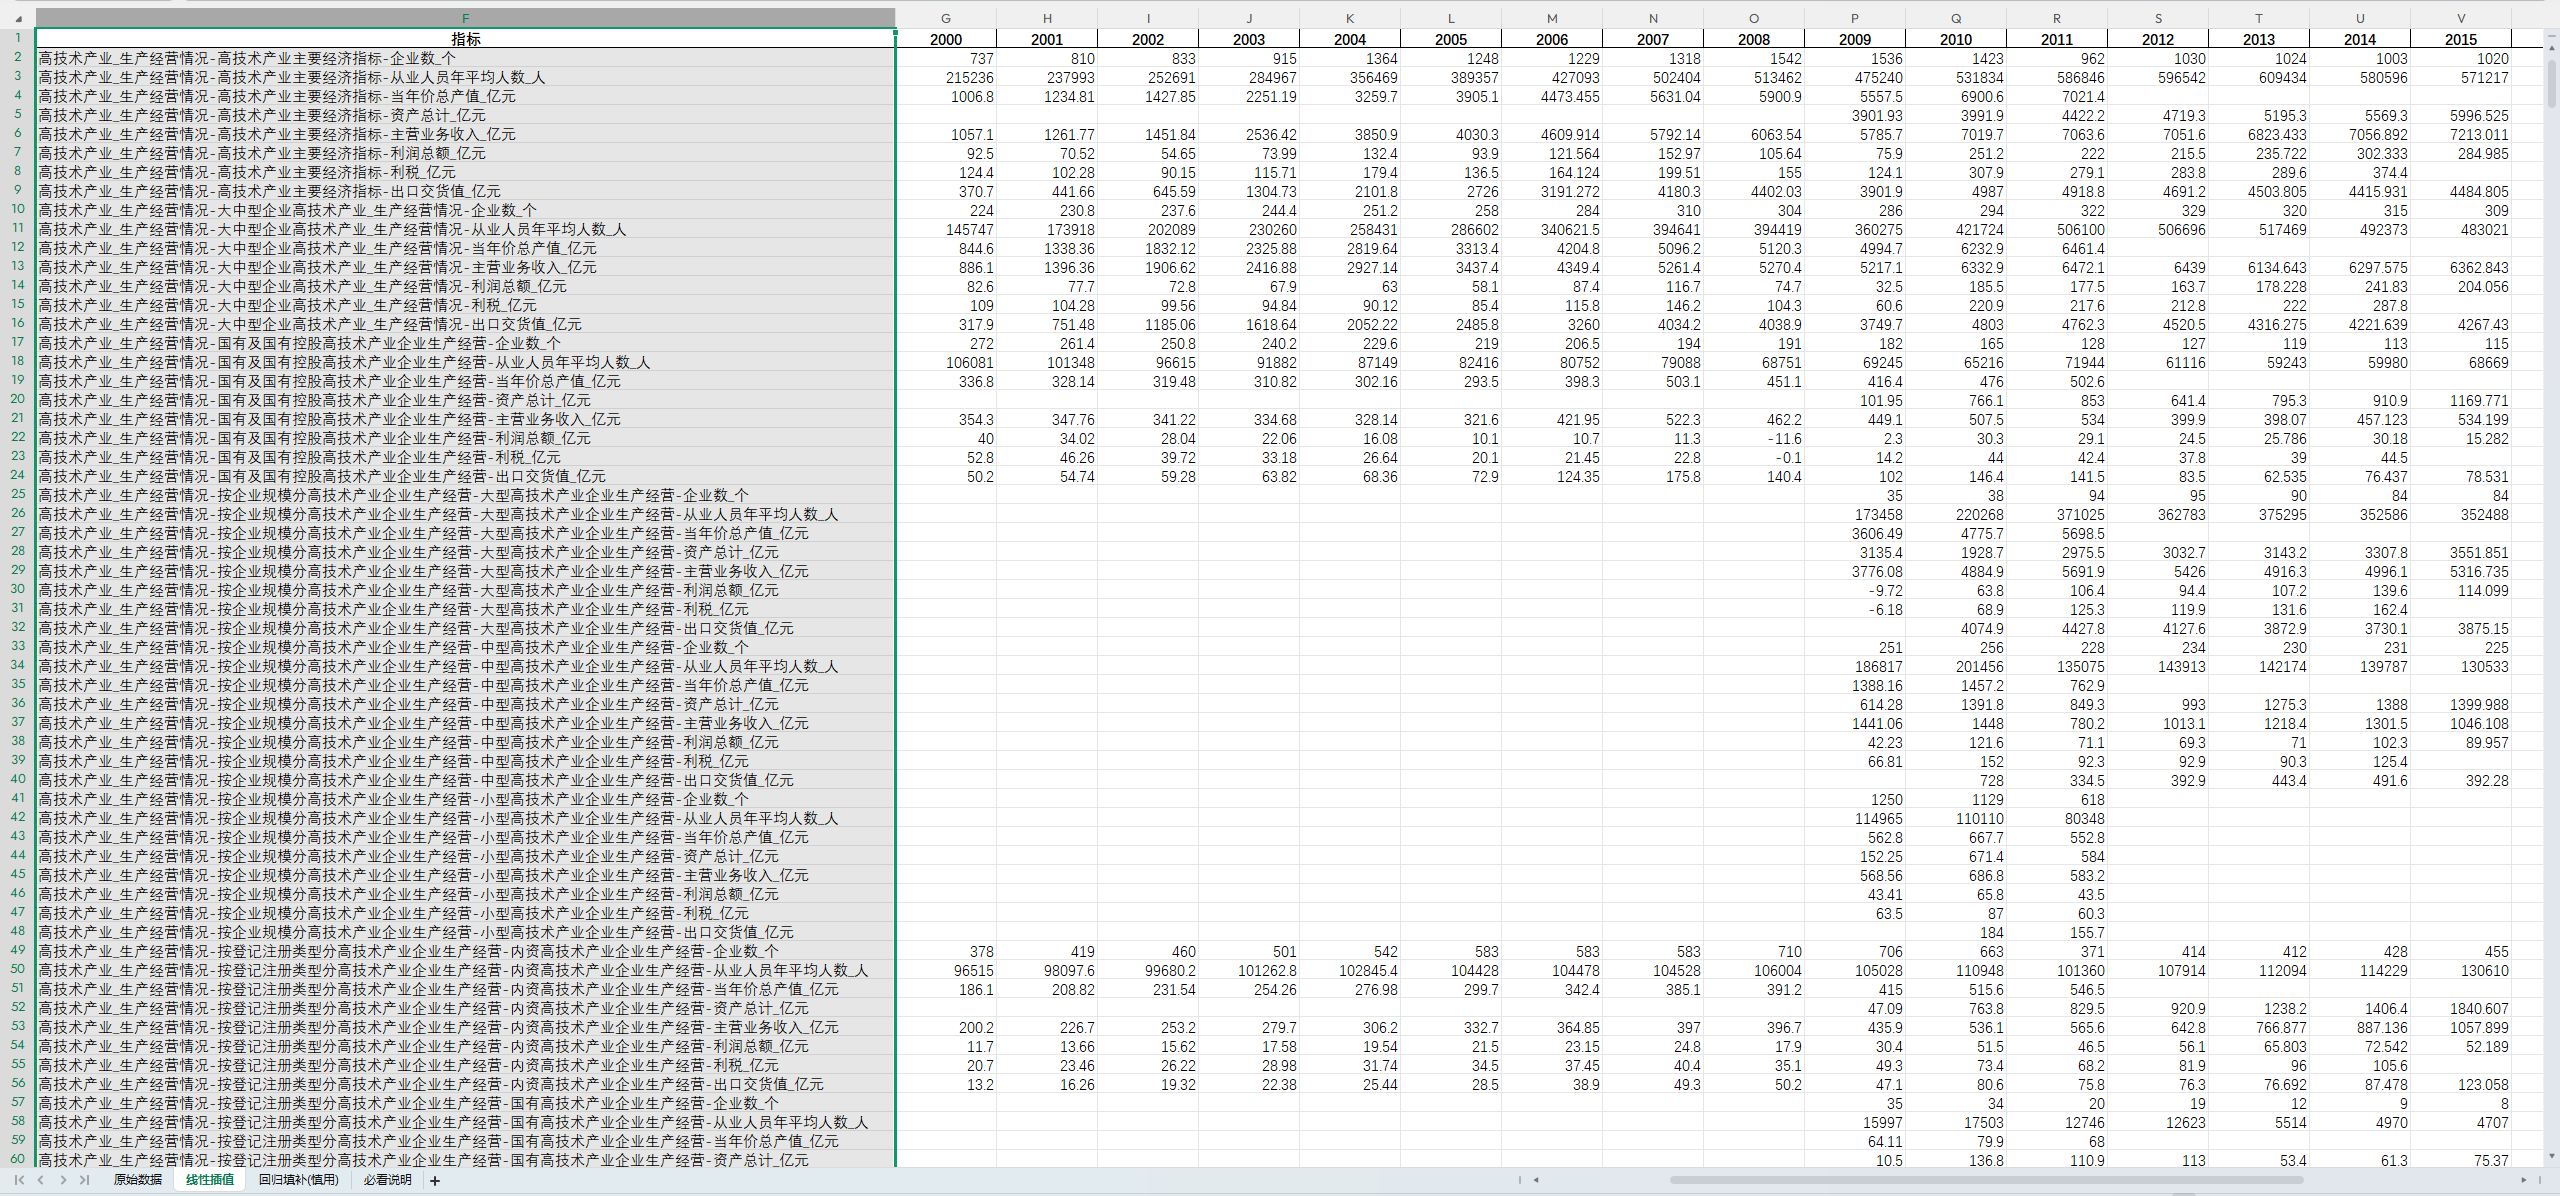This screenshot has height=1196, width=2560.
Task: Click vertical scrollbar down arrow
Action: tap(2551, 1156)
